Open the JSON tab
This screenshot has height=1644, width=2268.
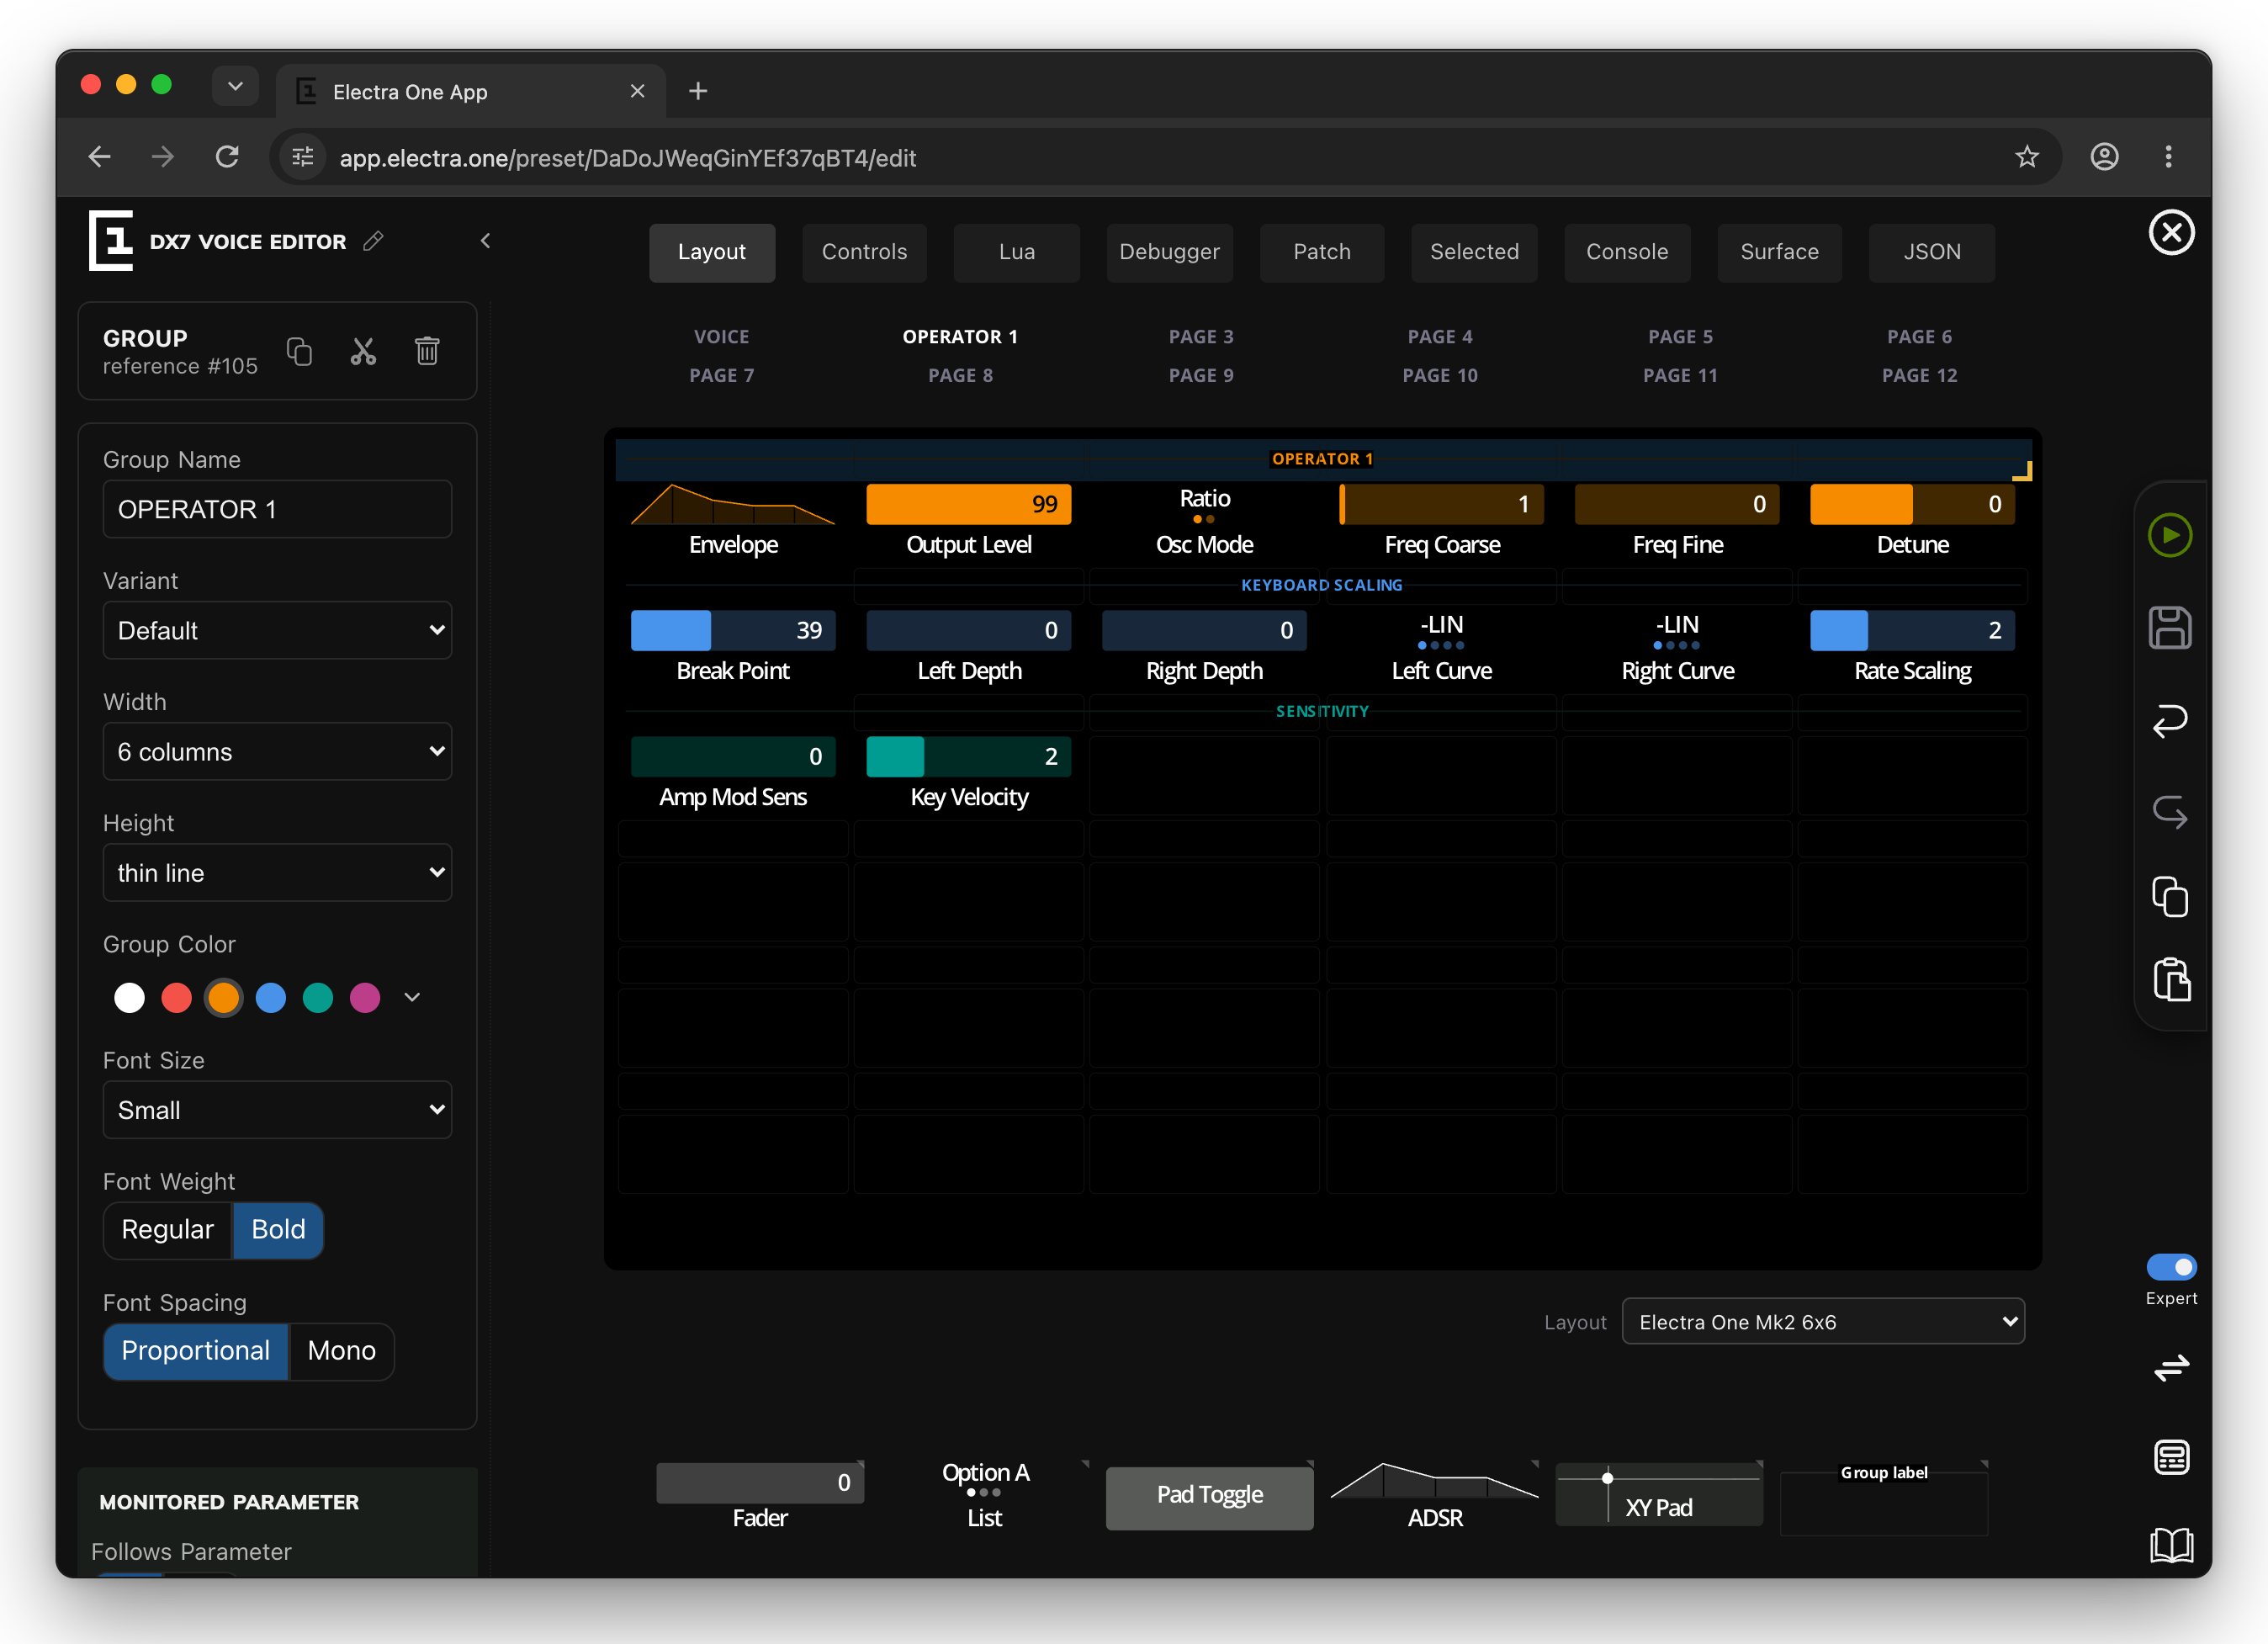[x=1932, y=252]
